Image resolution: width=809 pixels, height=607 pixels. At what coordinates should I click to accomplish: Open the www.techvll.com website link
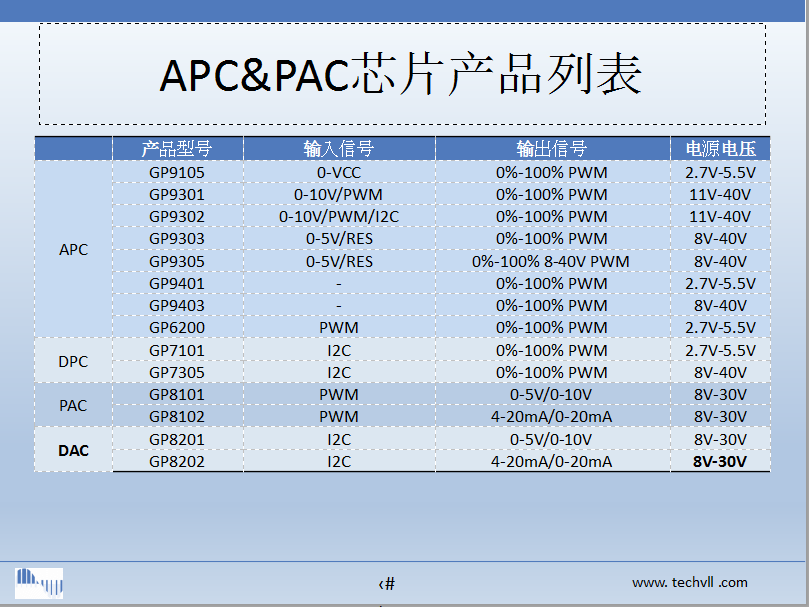click(x=689, y=582)
